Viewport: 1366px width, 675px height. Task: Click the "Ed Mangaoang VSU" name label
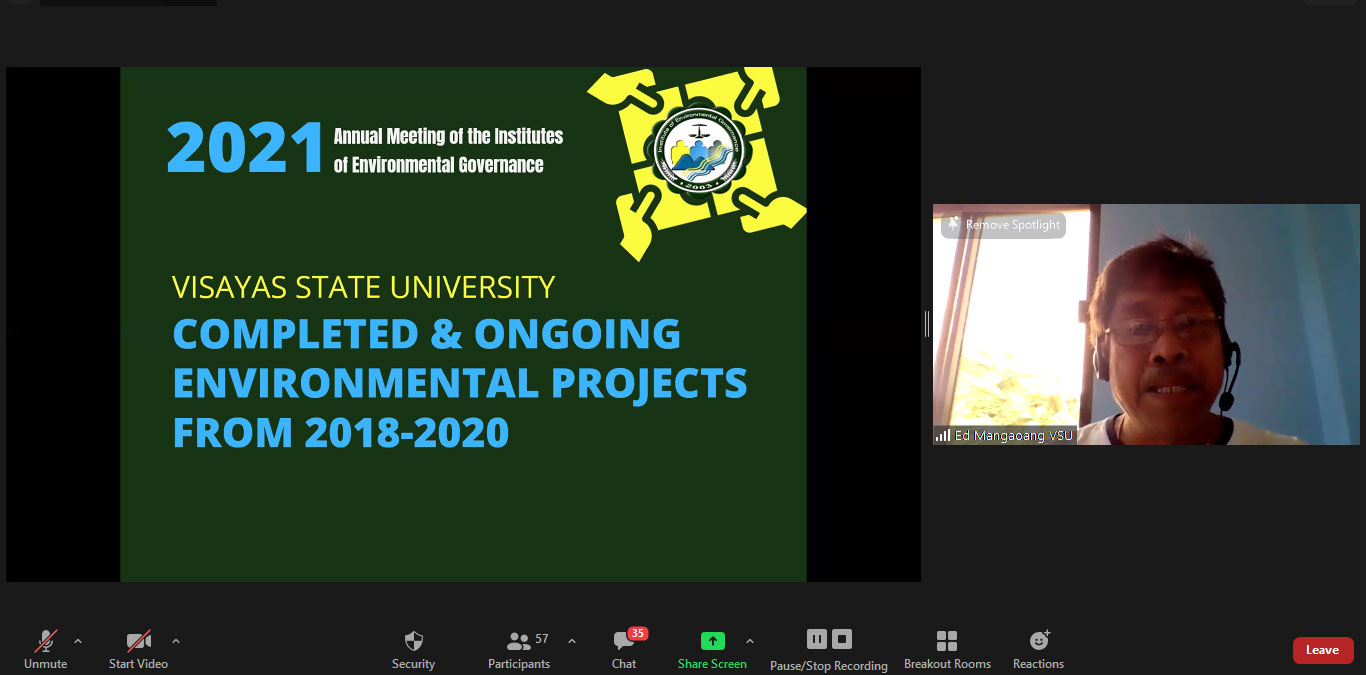(1014, 436)
